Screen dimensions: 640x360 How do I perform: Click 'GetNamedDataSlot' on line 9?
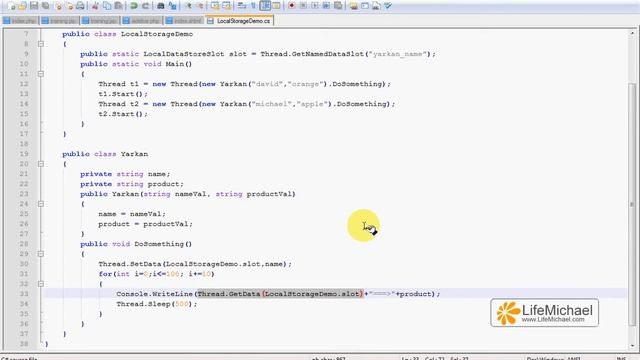tap(328, 54)
